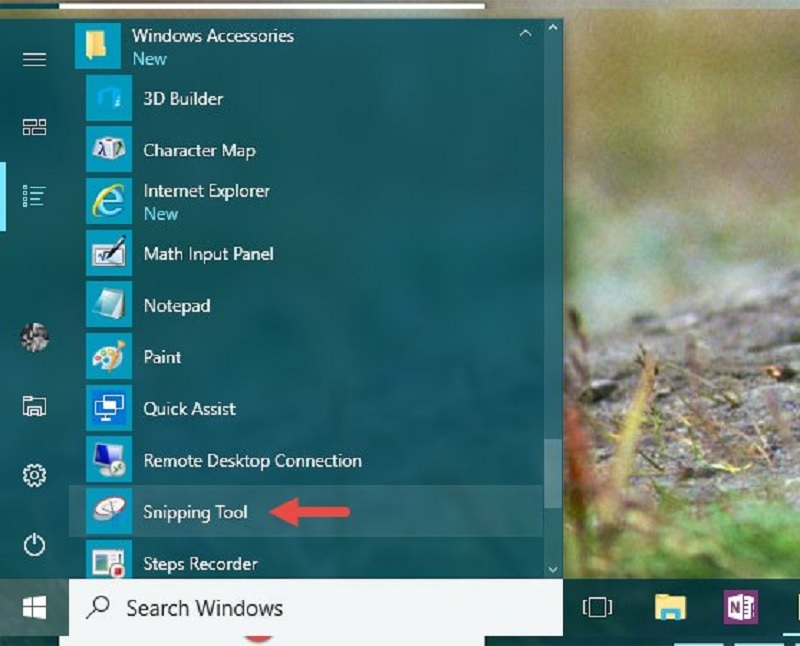The width and height of the screenshot is (800, 646).
Task: Select the Windows Accessories label
Action: 213,36
